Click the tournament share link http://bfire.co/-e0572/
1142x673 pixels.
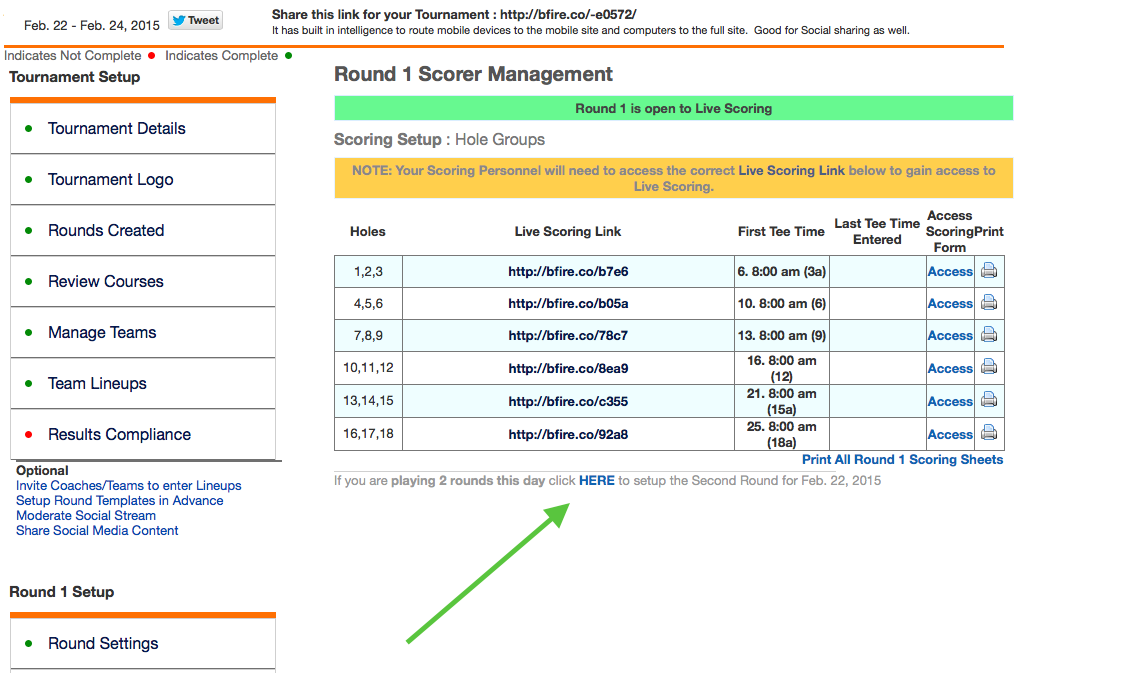[568, 15]
